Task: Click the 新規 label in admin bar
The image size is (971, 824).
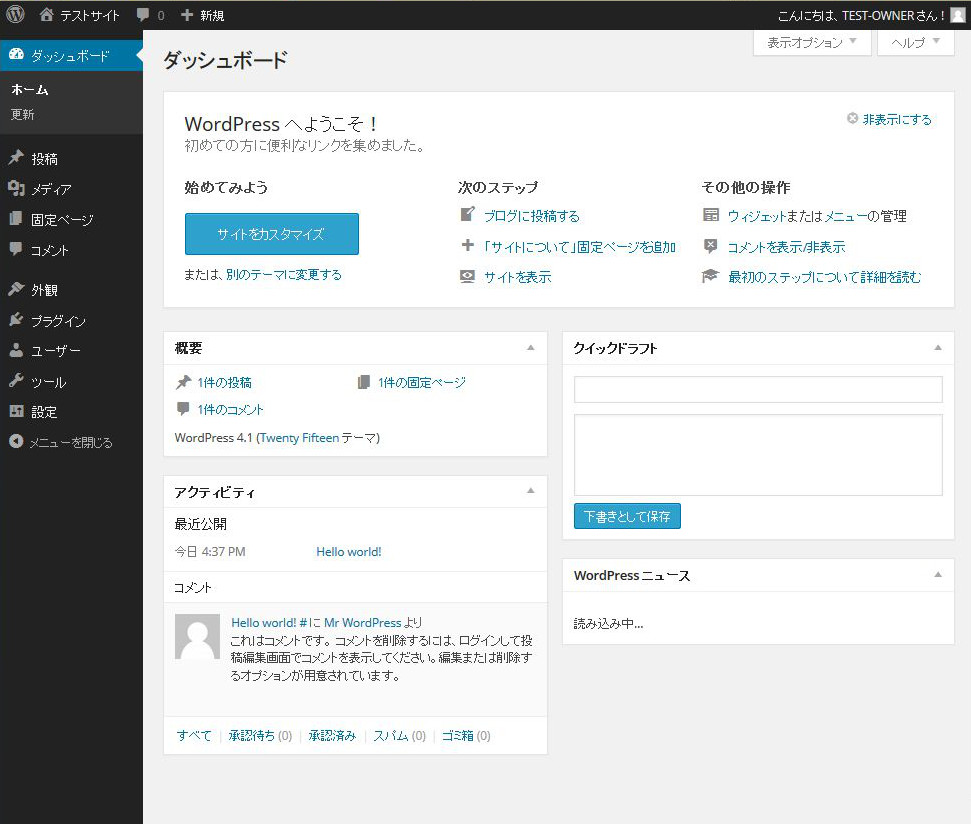Action: (x=212, y=15)
